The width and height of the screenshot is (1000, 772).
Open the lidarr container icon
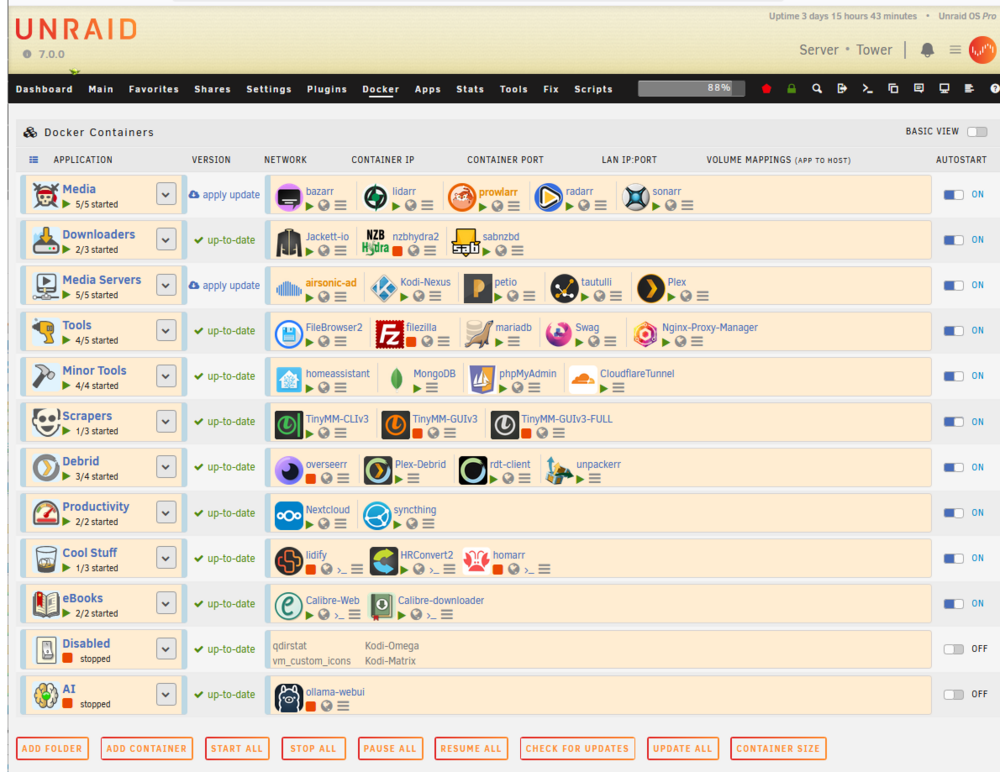tap(375, 197)
